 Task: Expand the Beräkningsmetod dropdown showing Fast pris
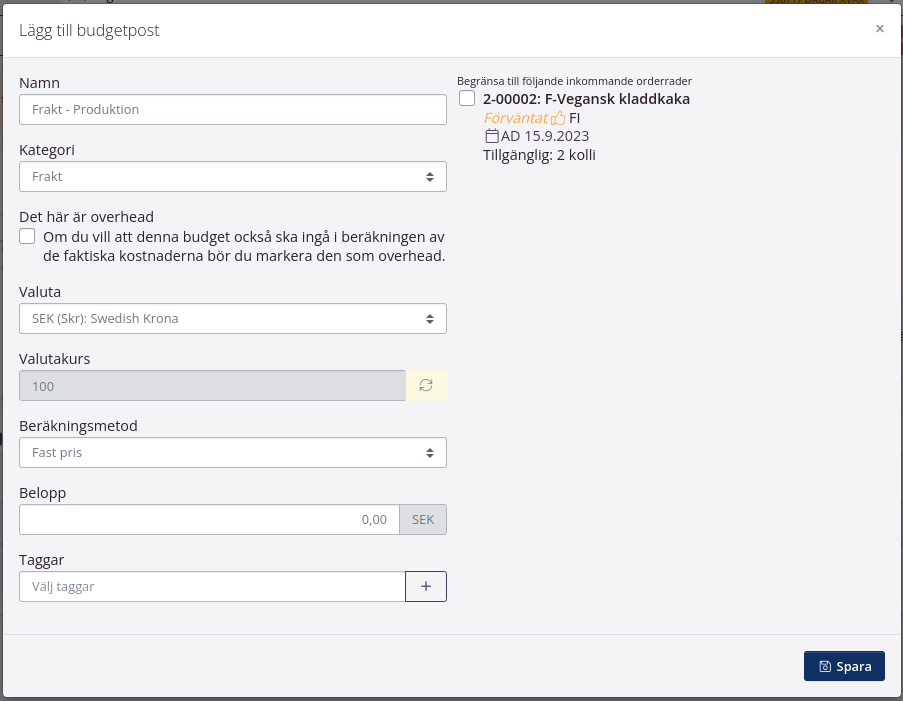[x=233, y=453]
